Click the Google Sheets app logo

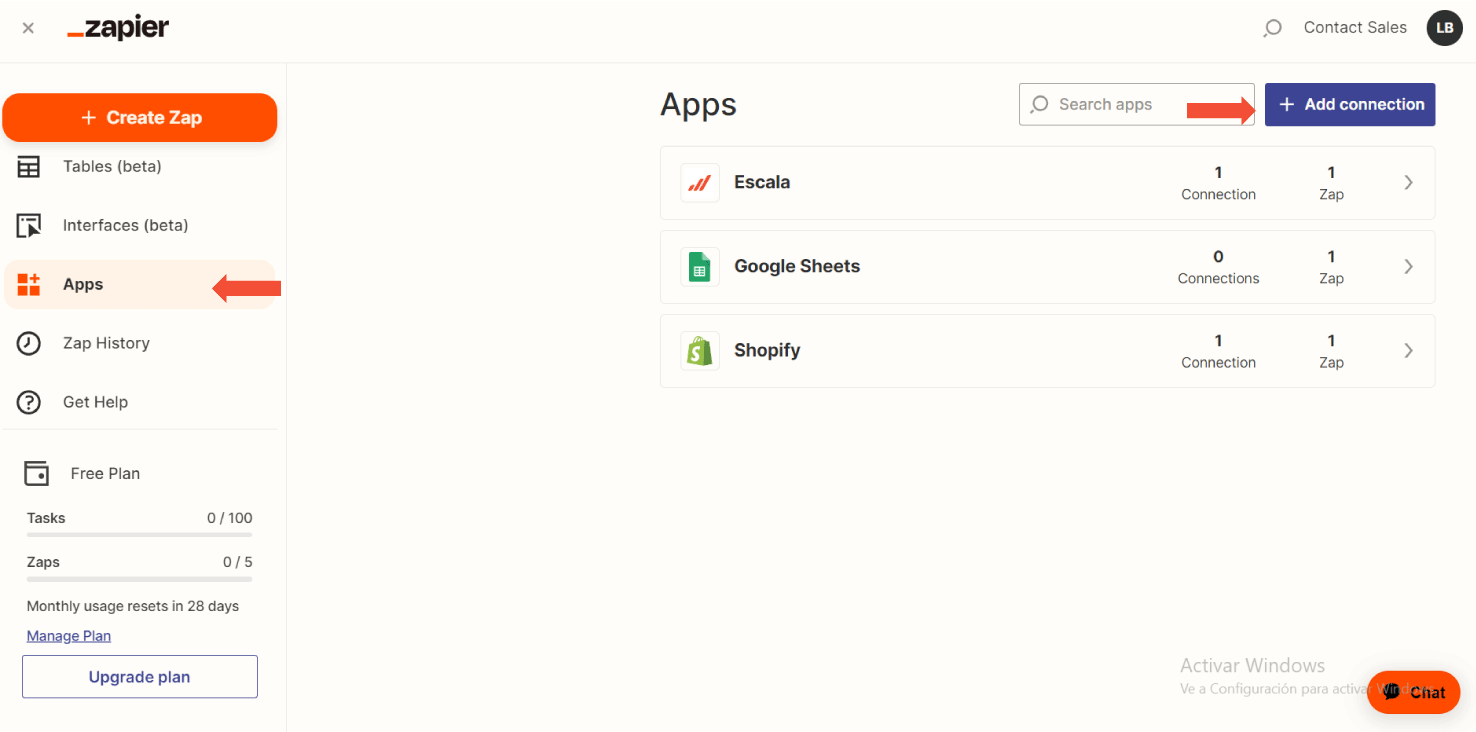click(x=700, y=267)
